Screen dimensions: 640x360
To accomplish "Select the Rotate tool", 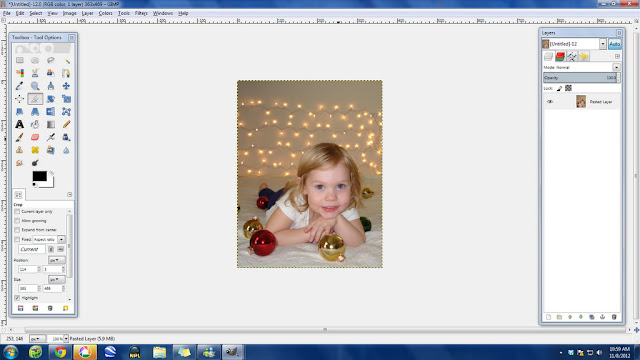I will (x=51, y=99).
